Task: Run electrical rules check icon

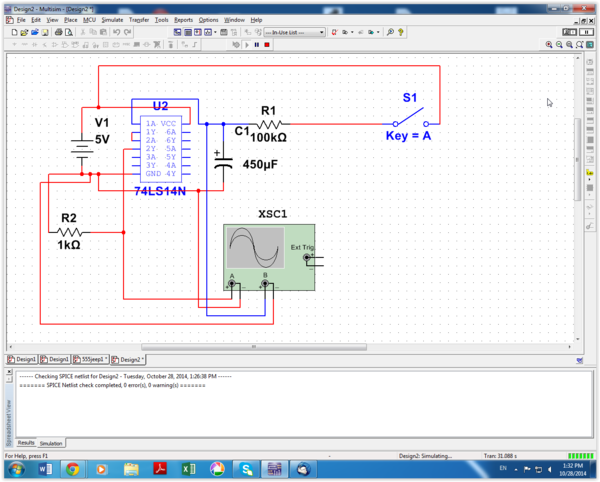Action: tap(334, 32)
